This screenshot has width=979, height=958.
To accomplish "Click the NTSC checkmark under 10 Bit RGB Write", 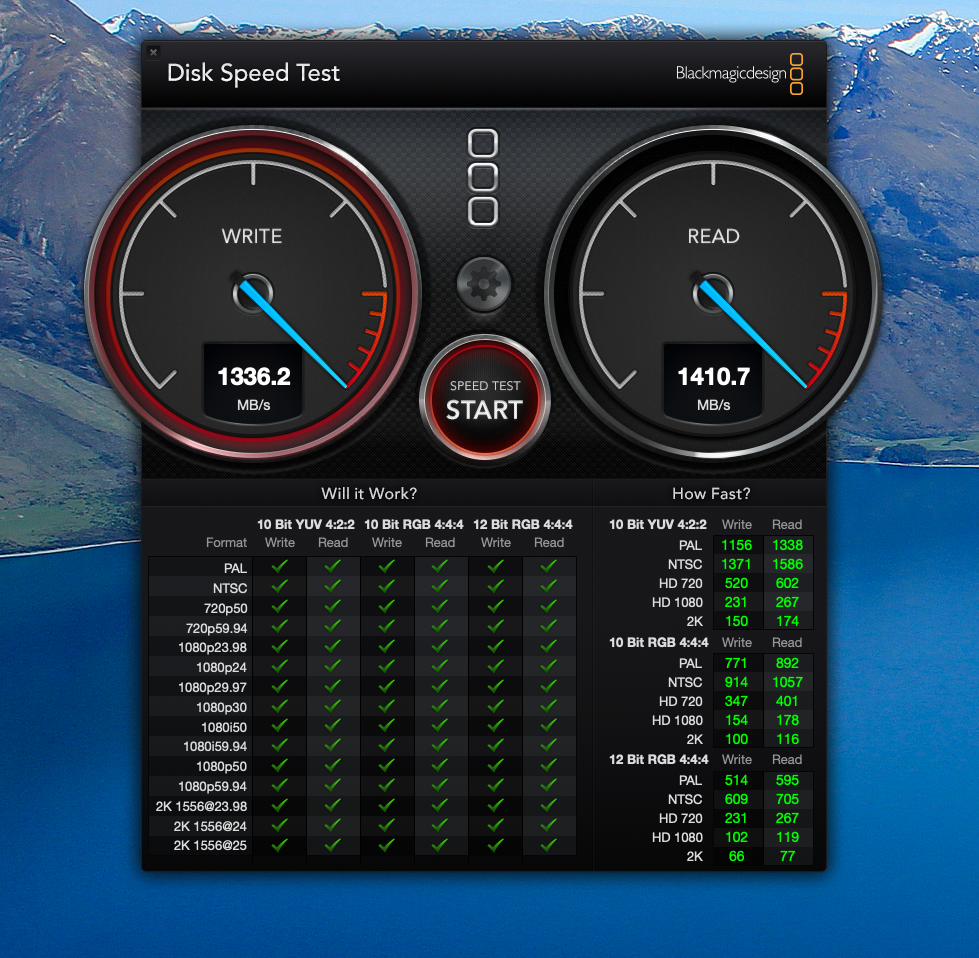I will click(x=386, y=586).
